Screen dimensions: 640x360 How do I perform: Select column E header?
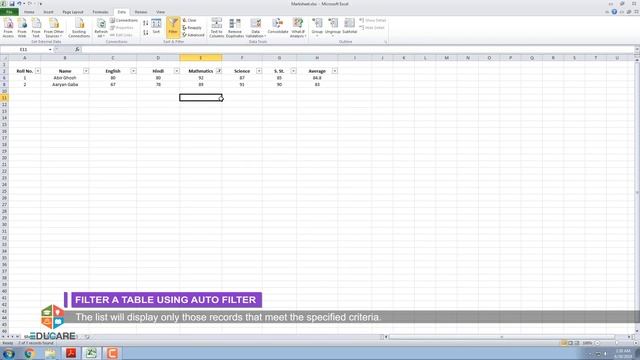point(201,58)
